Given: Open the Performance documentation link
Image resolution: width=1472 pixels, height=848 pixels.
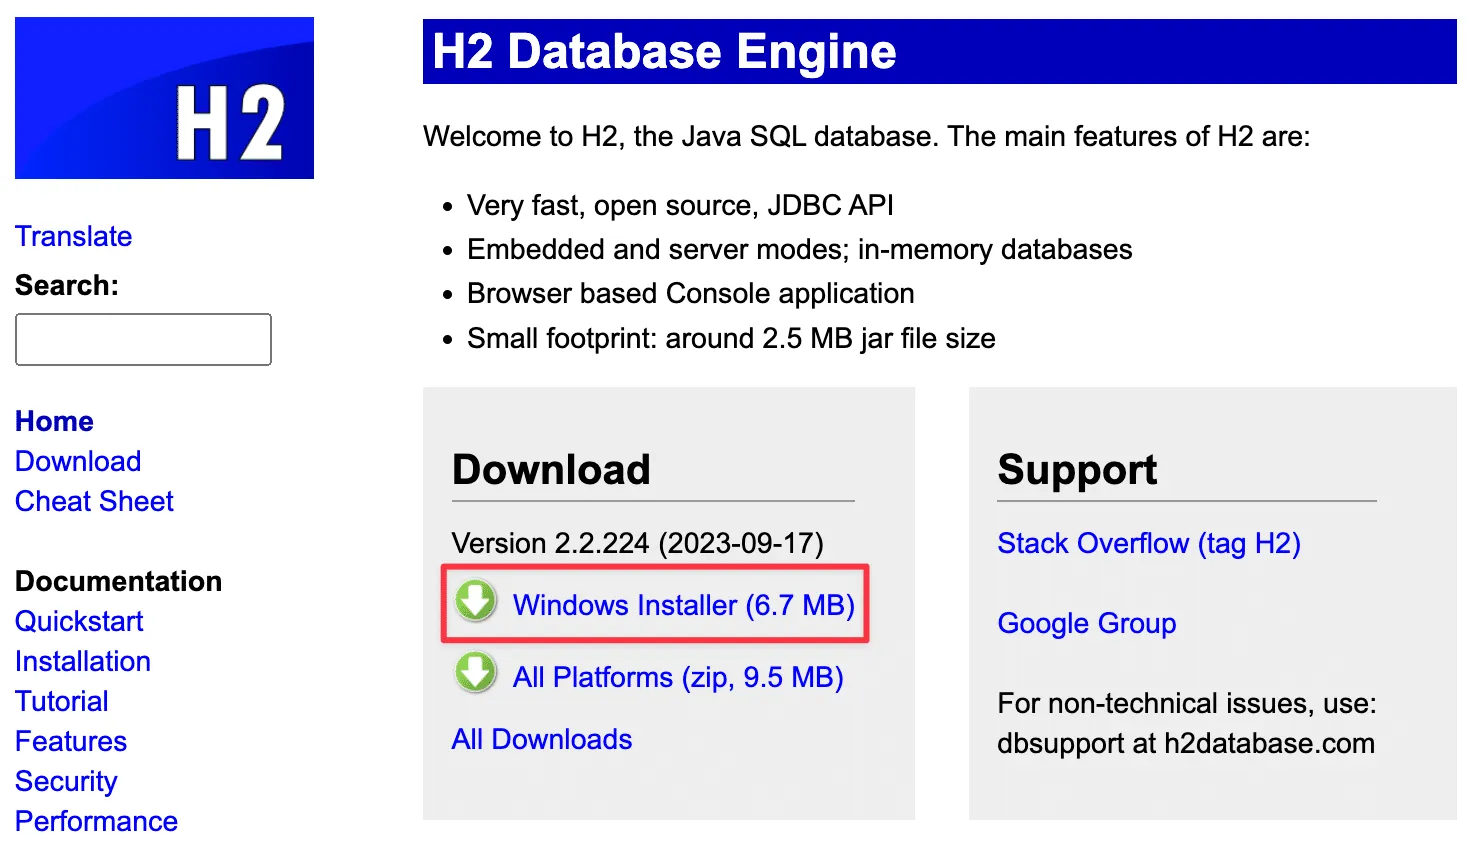Looking at the screenshot, I should click(96, 821).
